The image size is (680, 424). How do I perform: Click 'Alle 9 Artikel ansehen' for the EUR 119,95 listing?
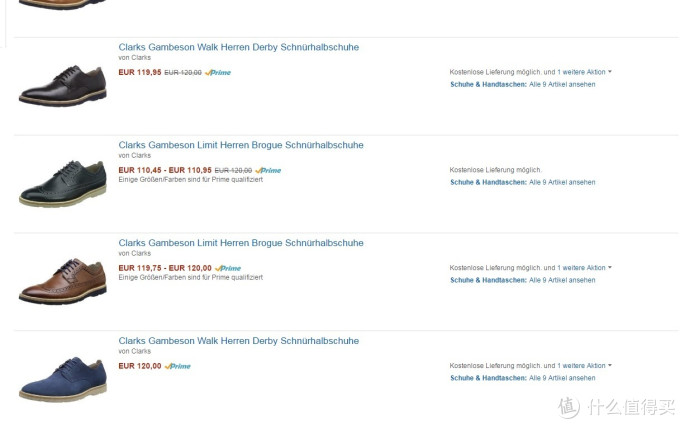562,84
